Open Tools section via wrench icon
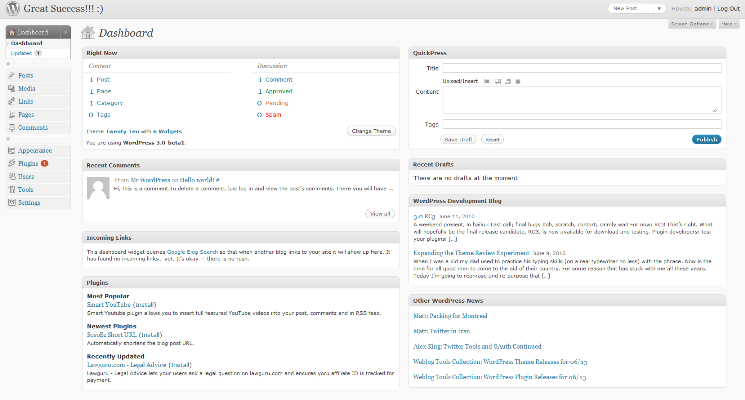The width and height of the screenshot is (745, 400). [11, 189]
